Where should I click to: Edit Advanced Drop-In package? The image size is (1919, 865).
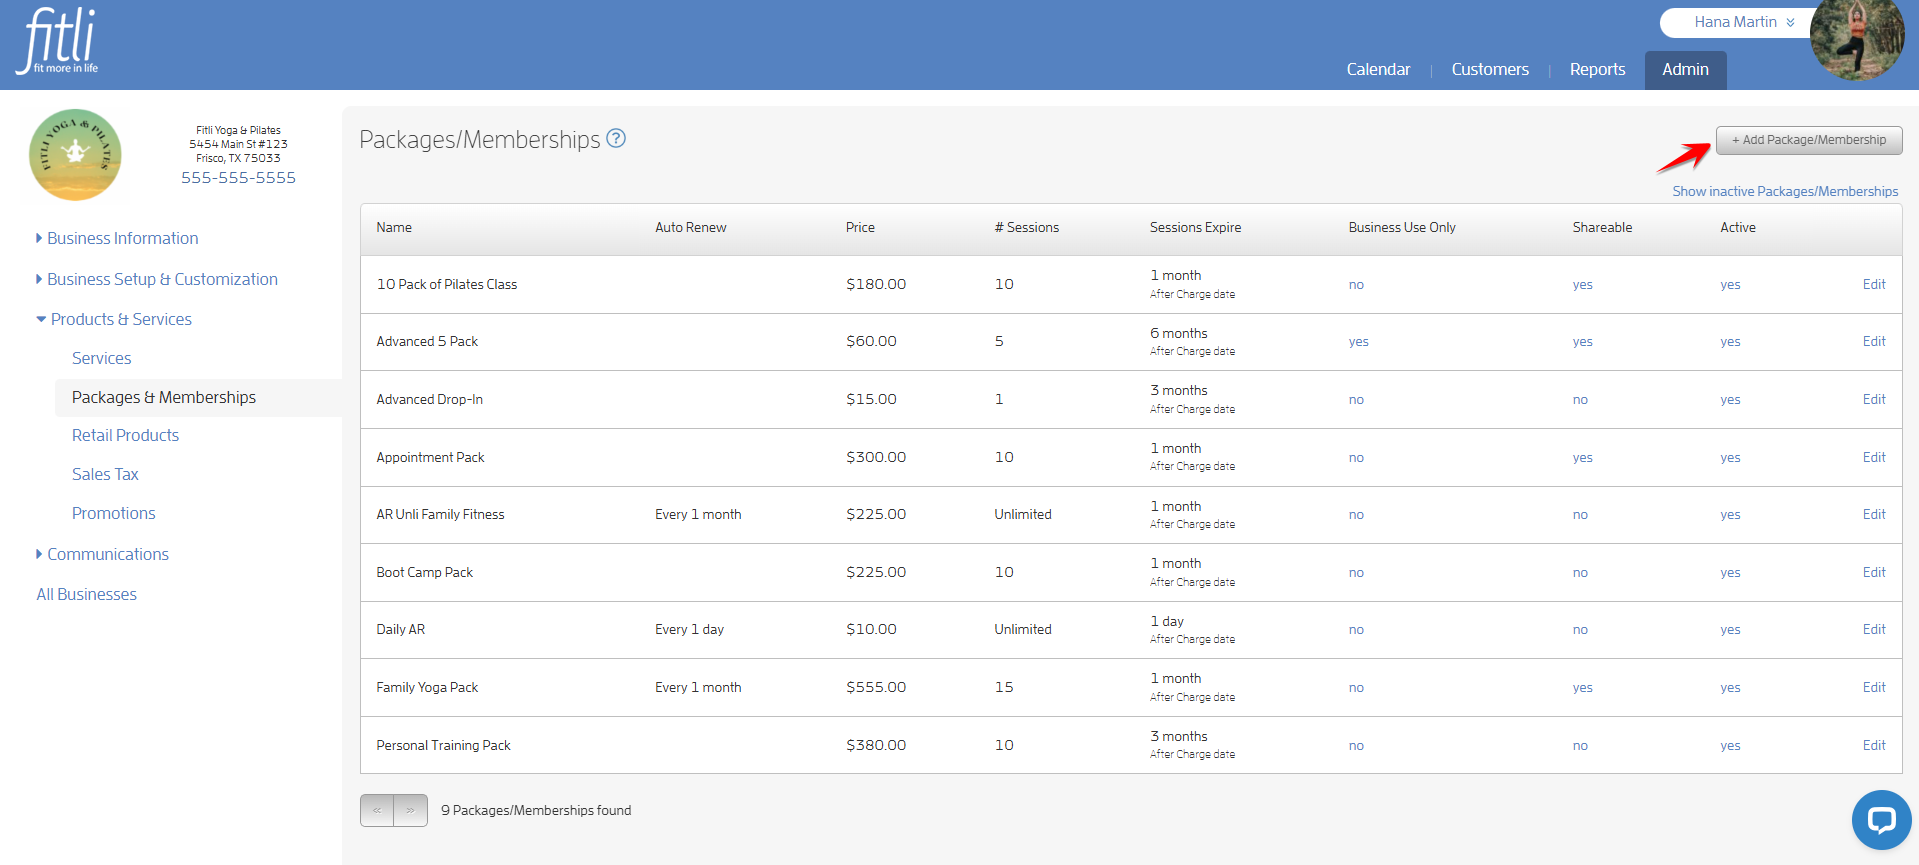[1874, 399]
